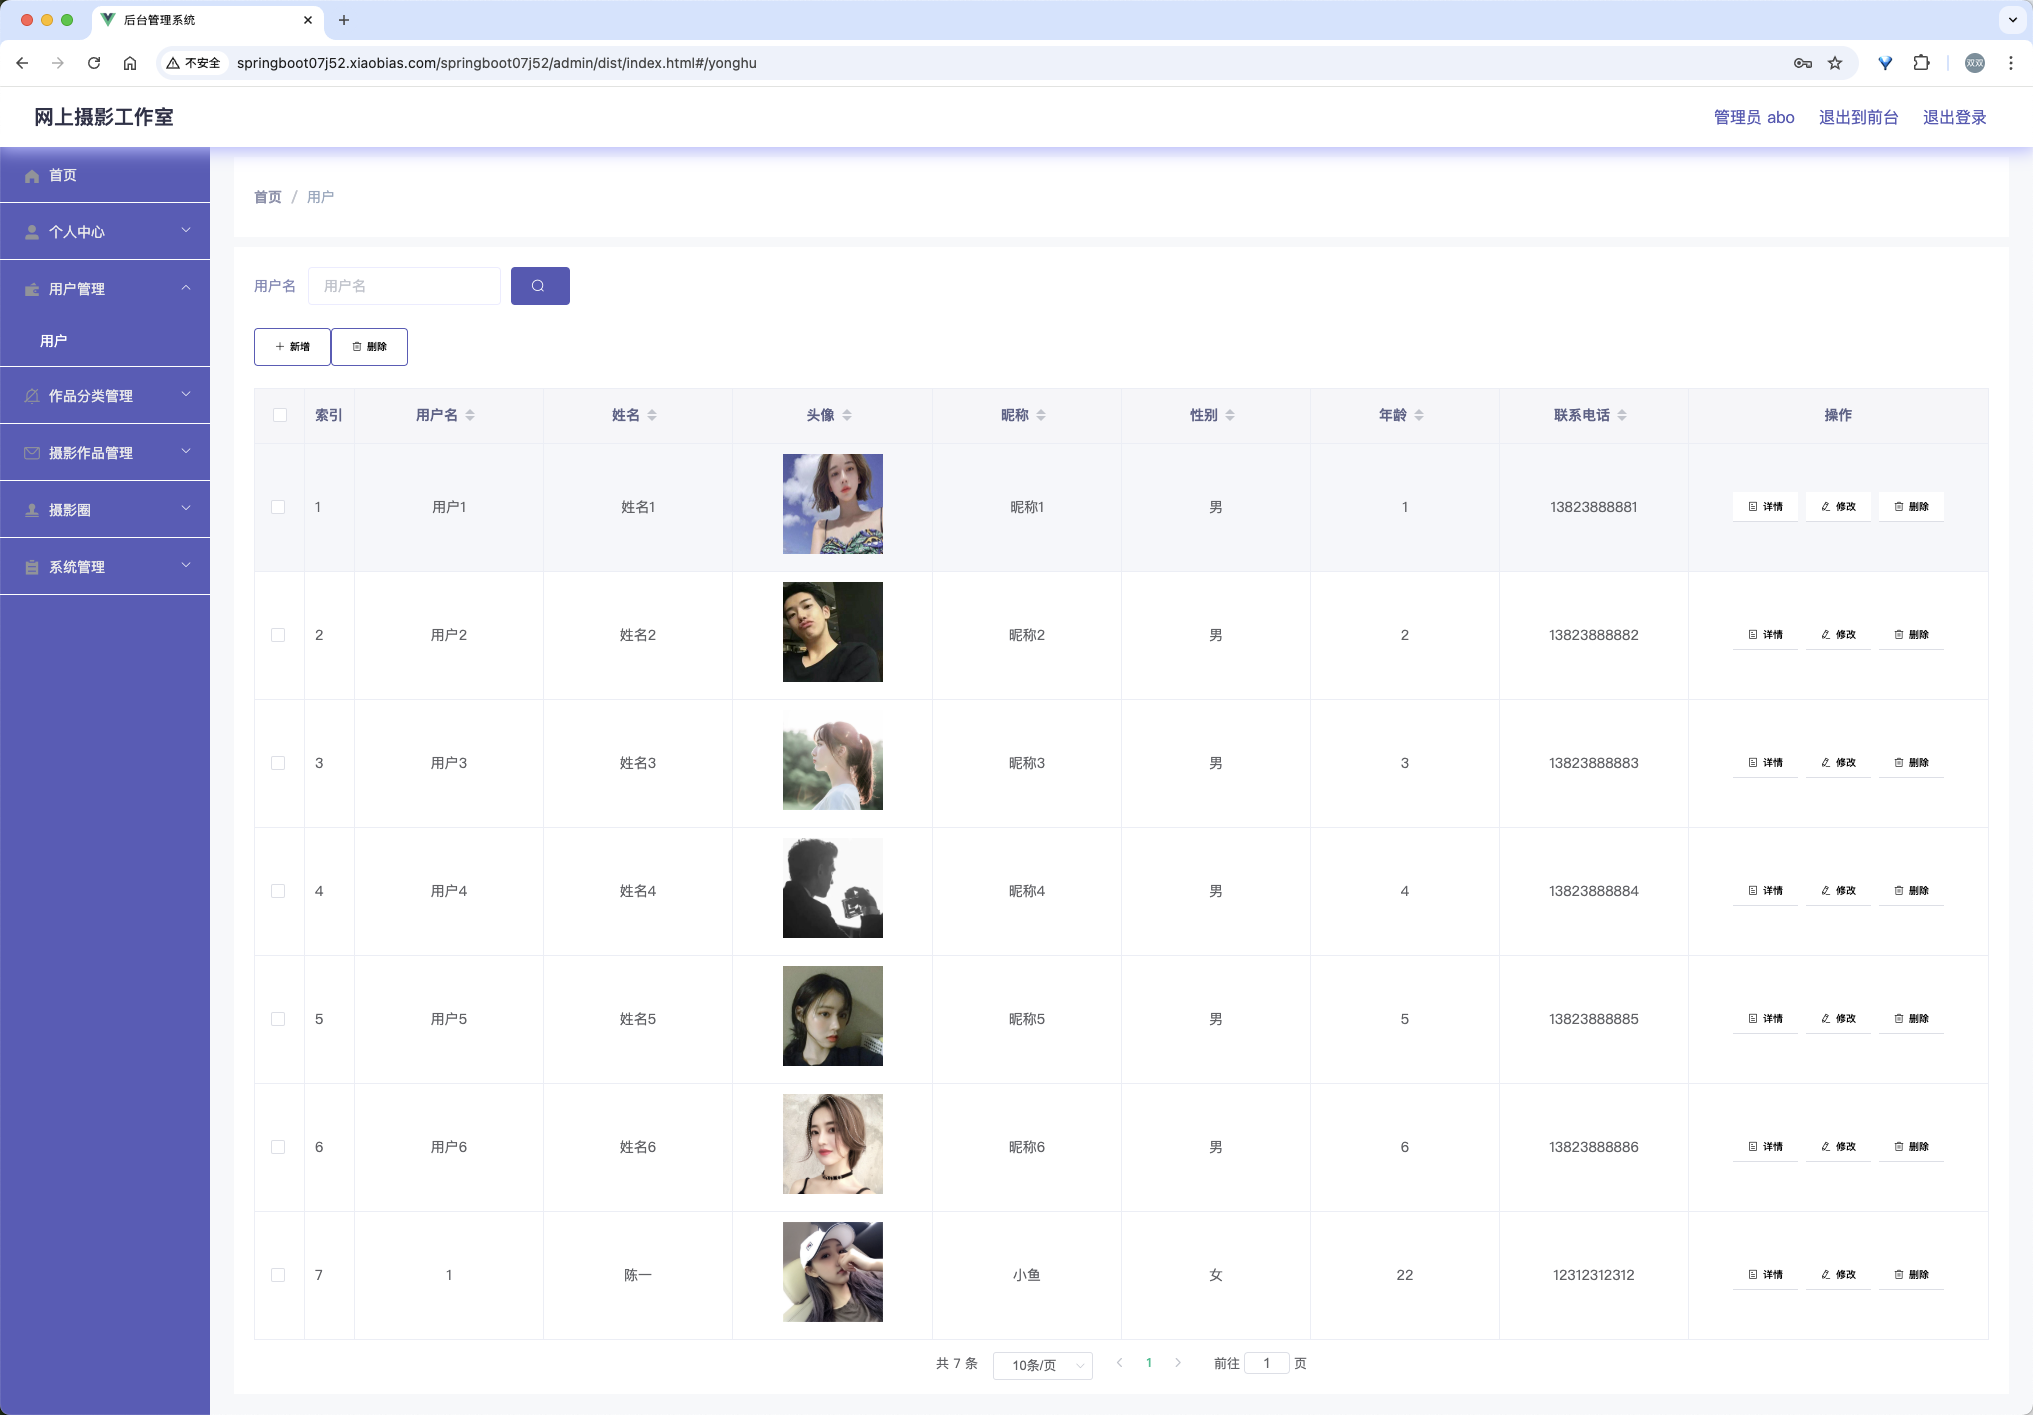Click the browser address bar URL
Viewport: 2033px width, 1415px height.
[497, 63]
